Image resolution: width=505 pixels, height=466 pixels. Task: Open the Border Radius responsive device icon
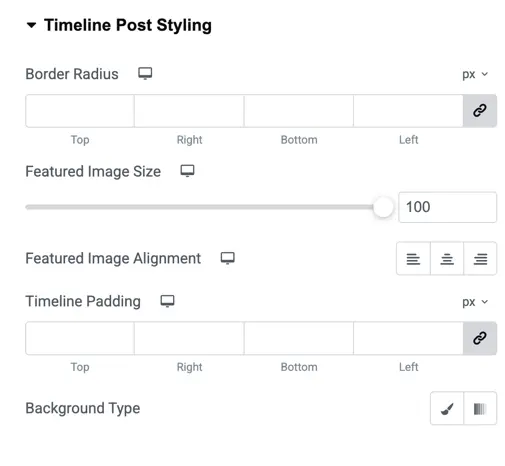coord(145,73)
